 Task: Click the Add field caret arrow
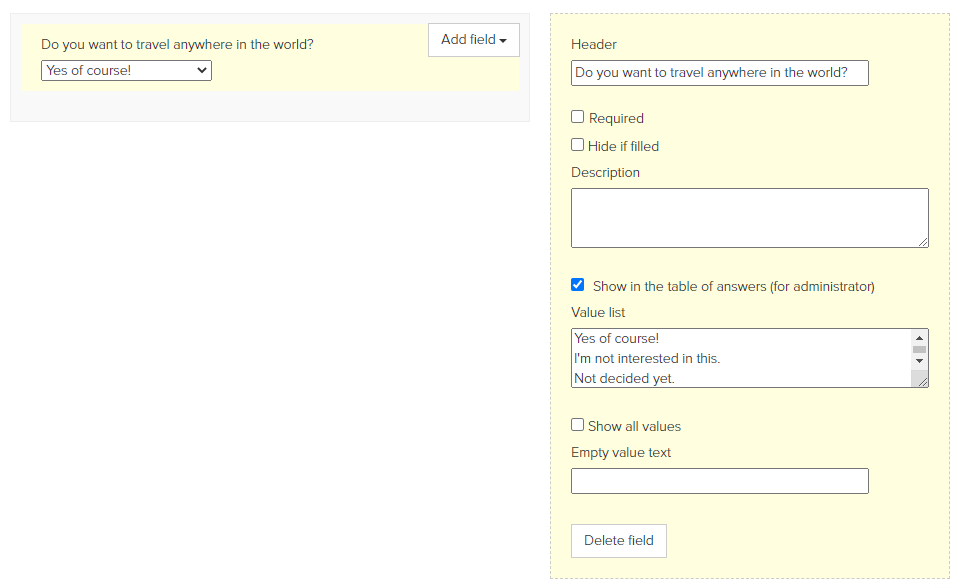tap(503, 40)
